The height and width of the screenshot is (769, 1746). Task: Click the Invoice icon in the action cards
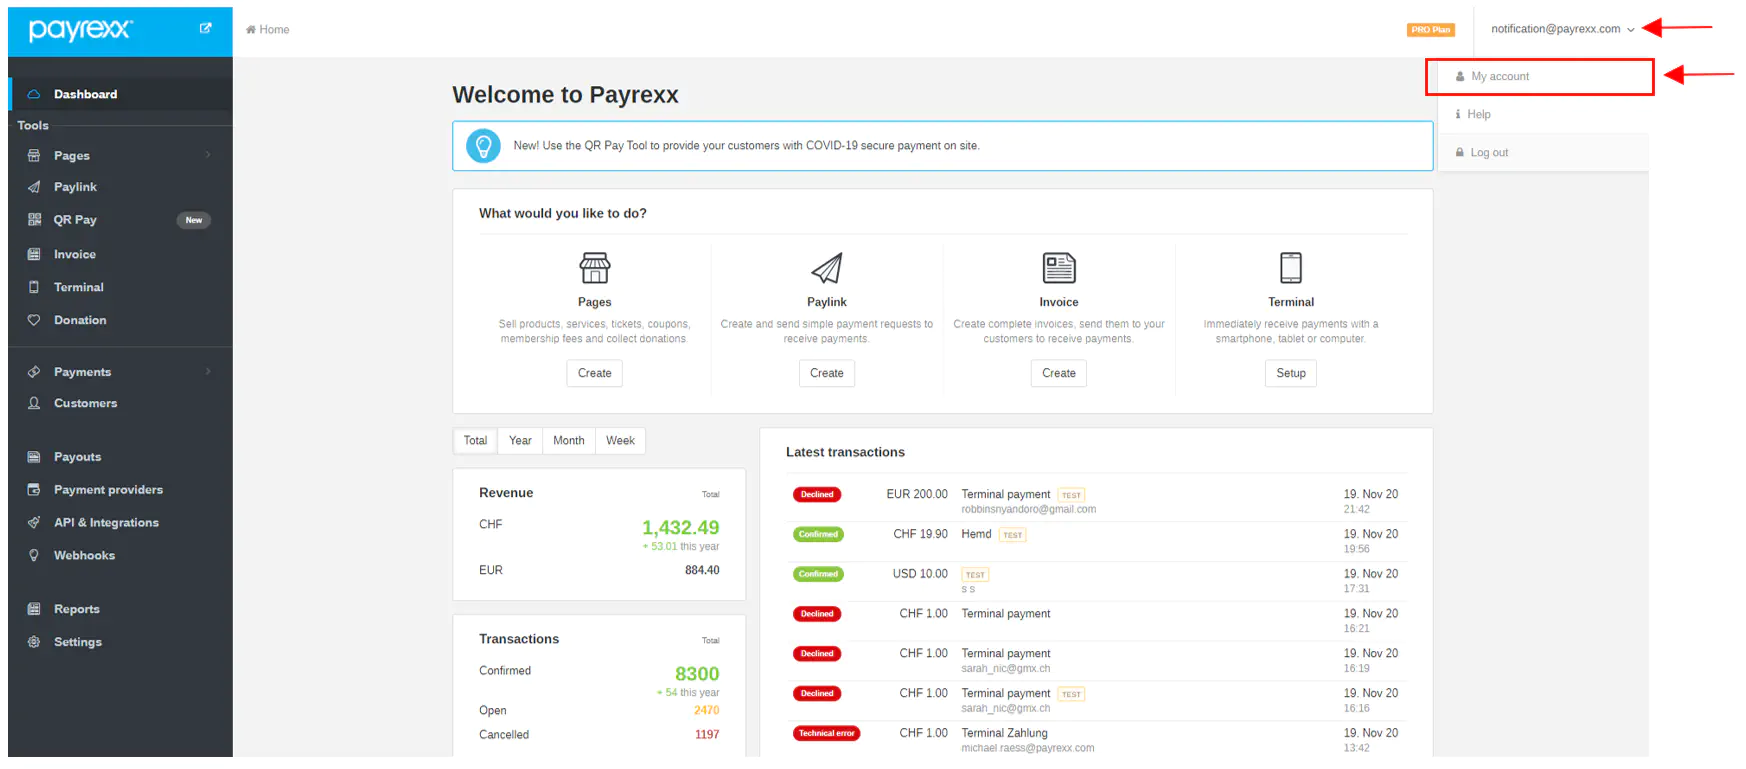(x=1058, y=268)
